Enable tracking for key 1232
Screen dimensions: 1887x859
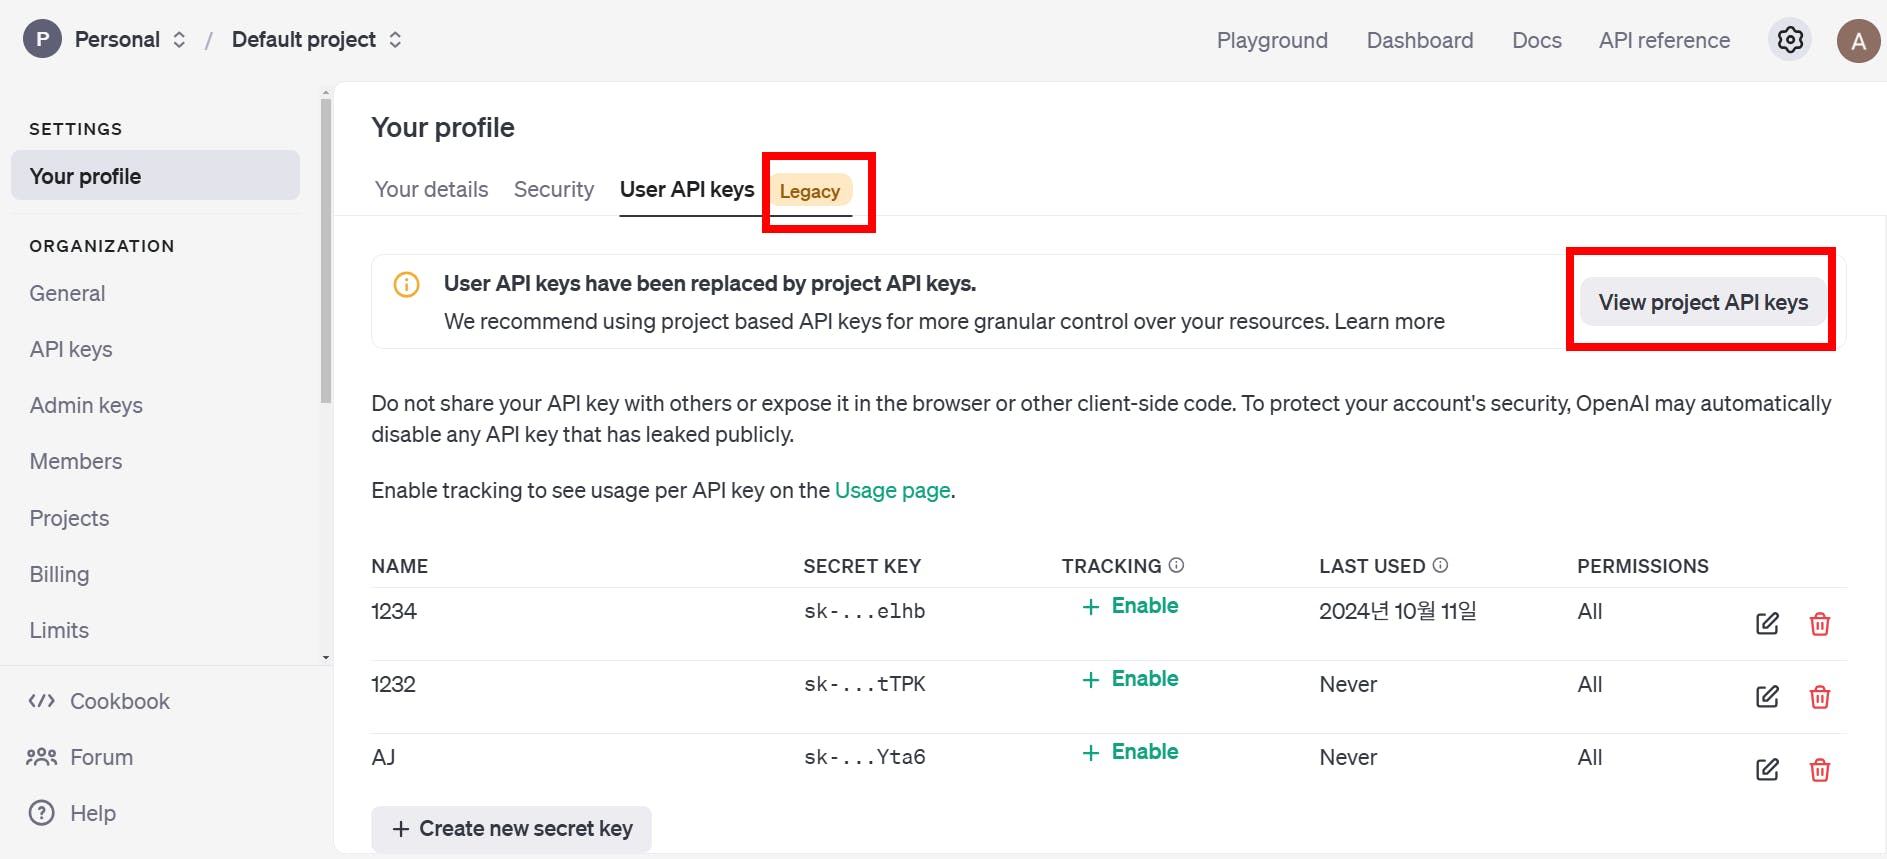[x=1131, y=679]
